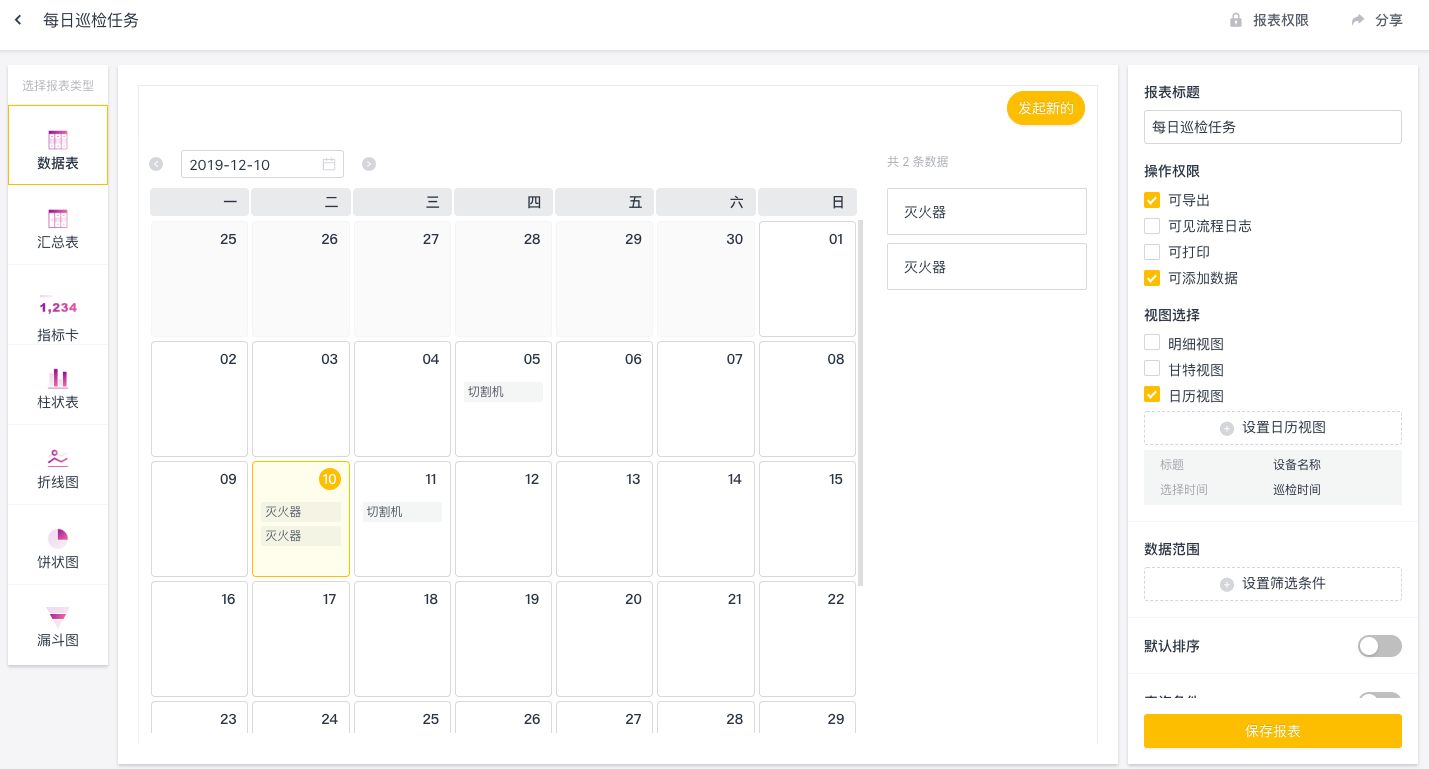Save with the 保存报表 button
Screen dimensions: 1429x769
(x=1272, y=731)
